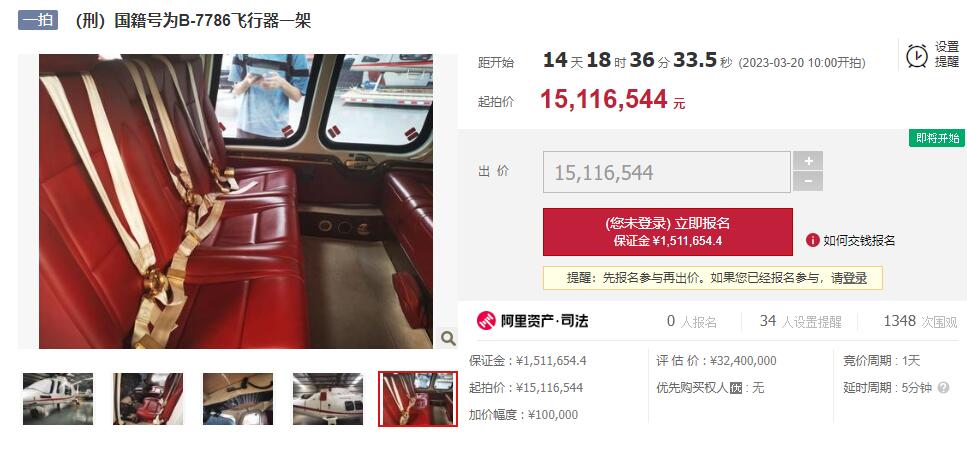Click the 登录 link in reminder

pyautogui.click(x=855, y=278)
